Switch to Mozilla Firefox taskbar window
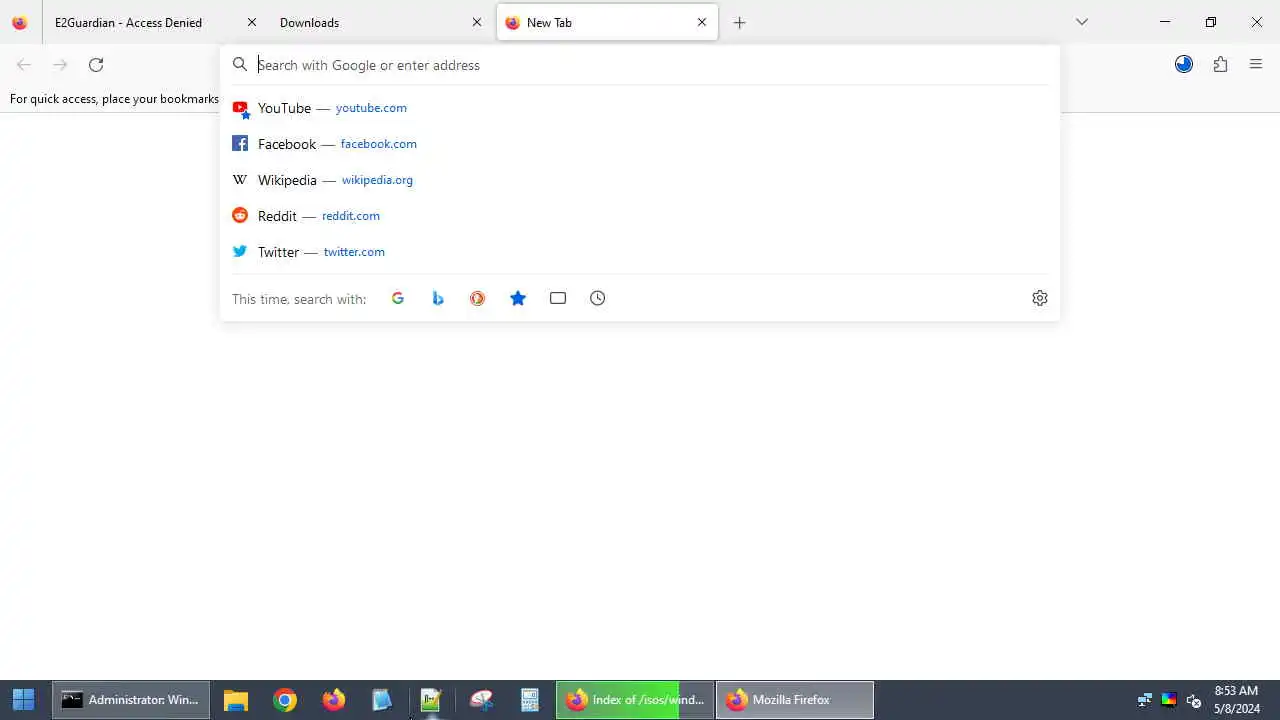The width and height of the screenshot is (1280, 720). click(795, 700)
